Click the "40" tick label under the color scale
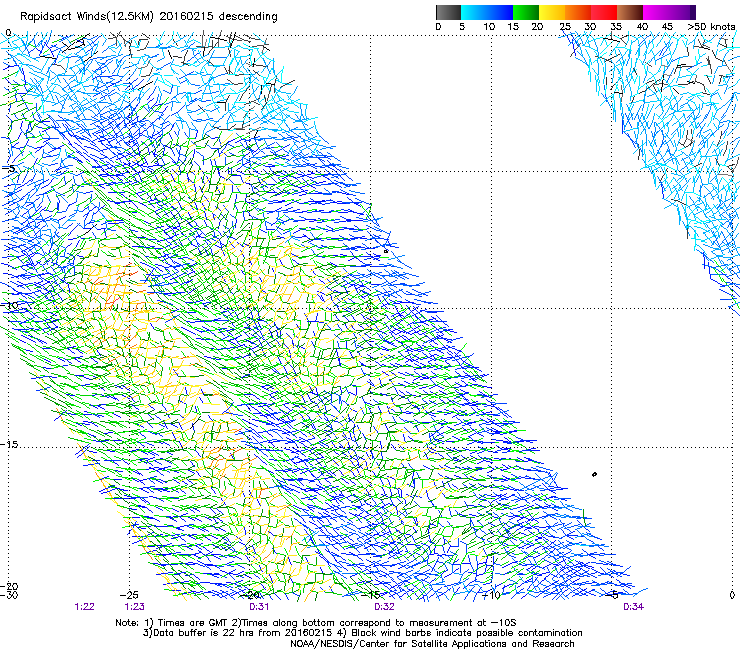The width and height of the screenshot is (740, 650). [x=642, y=27]
